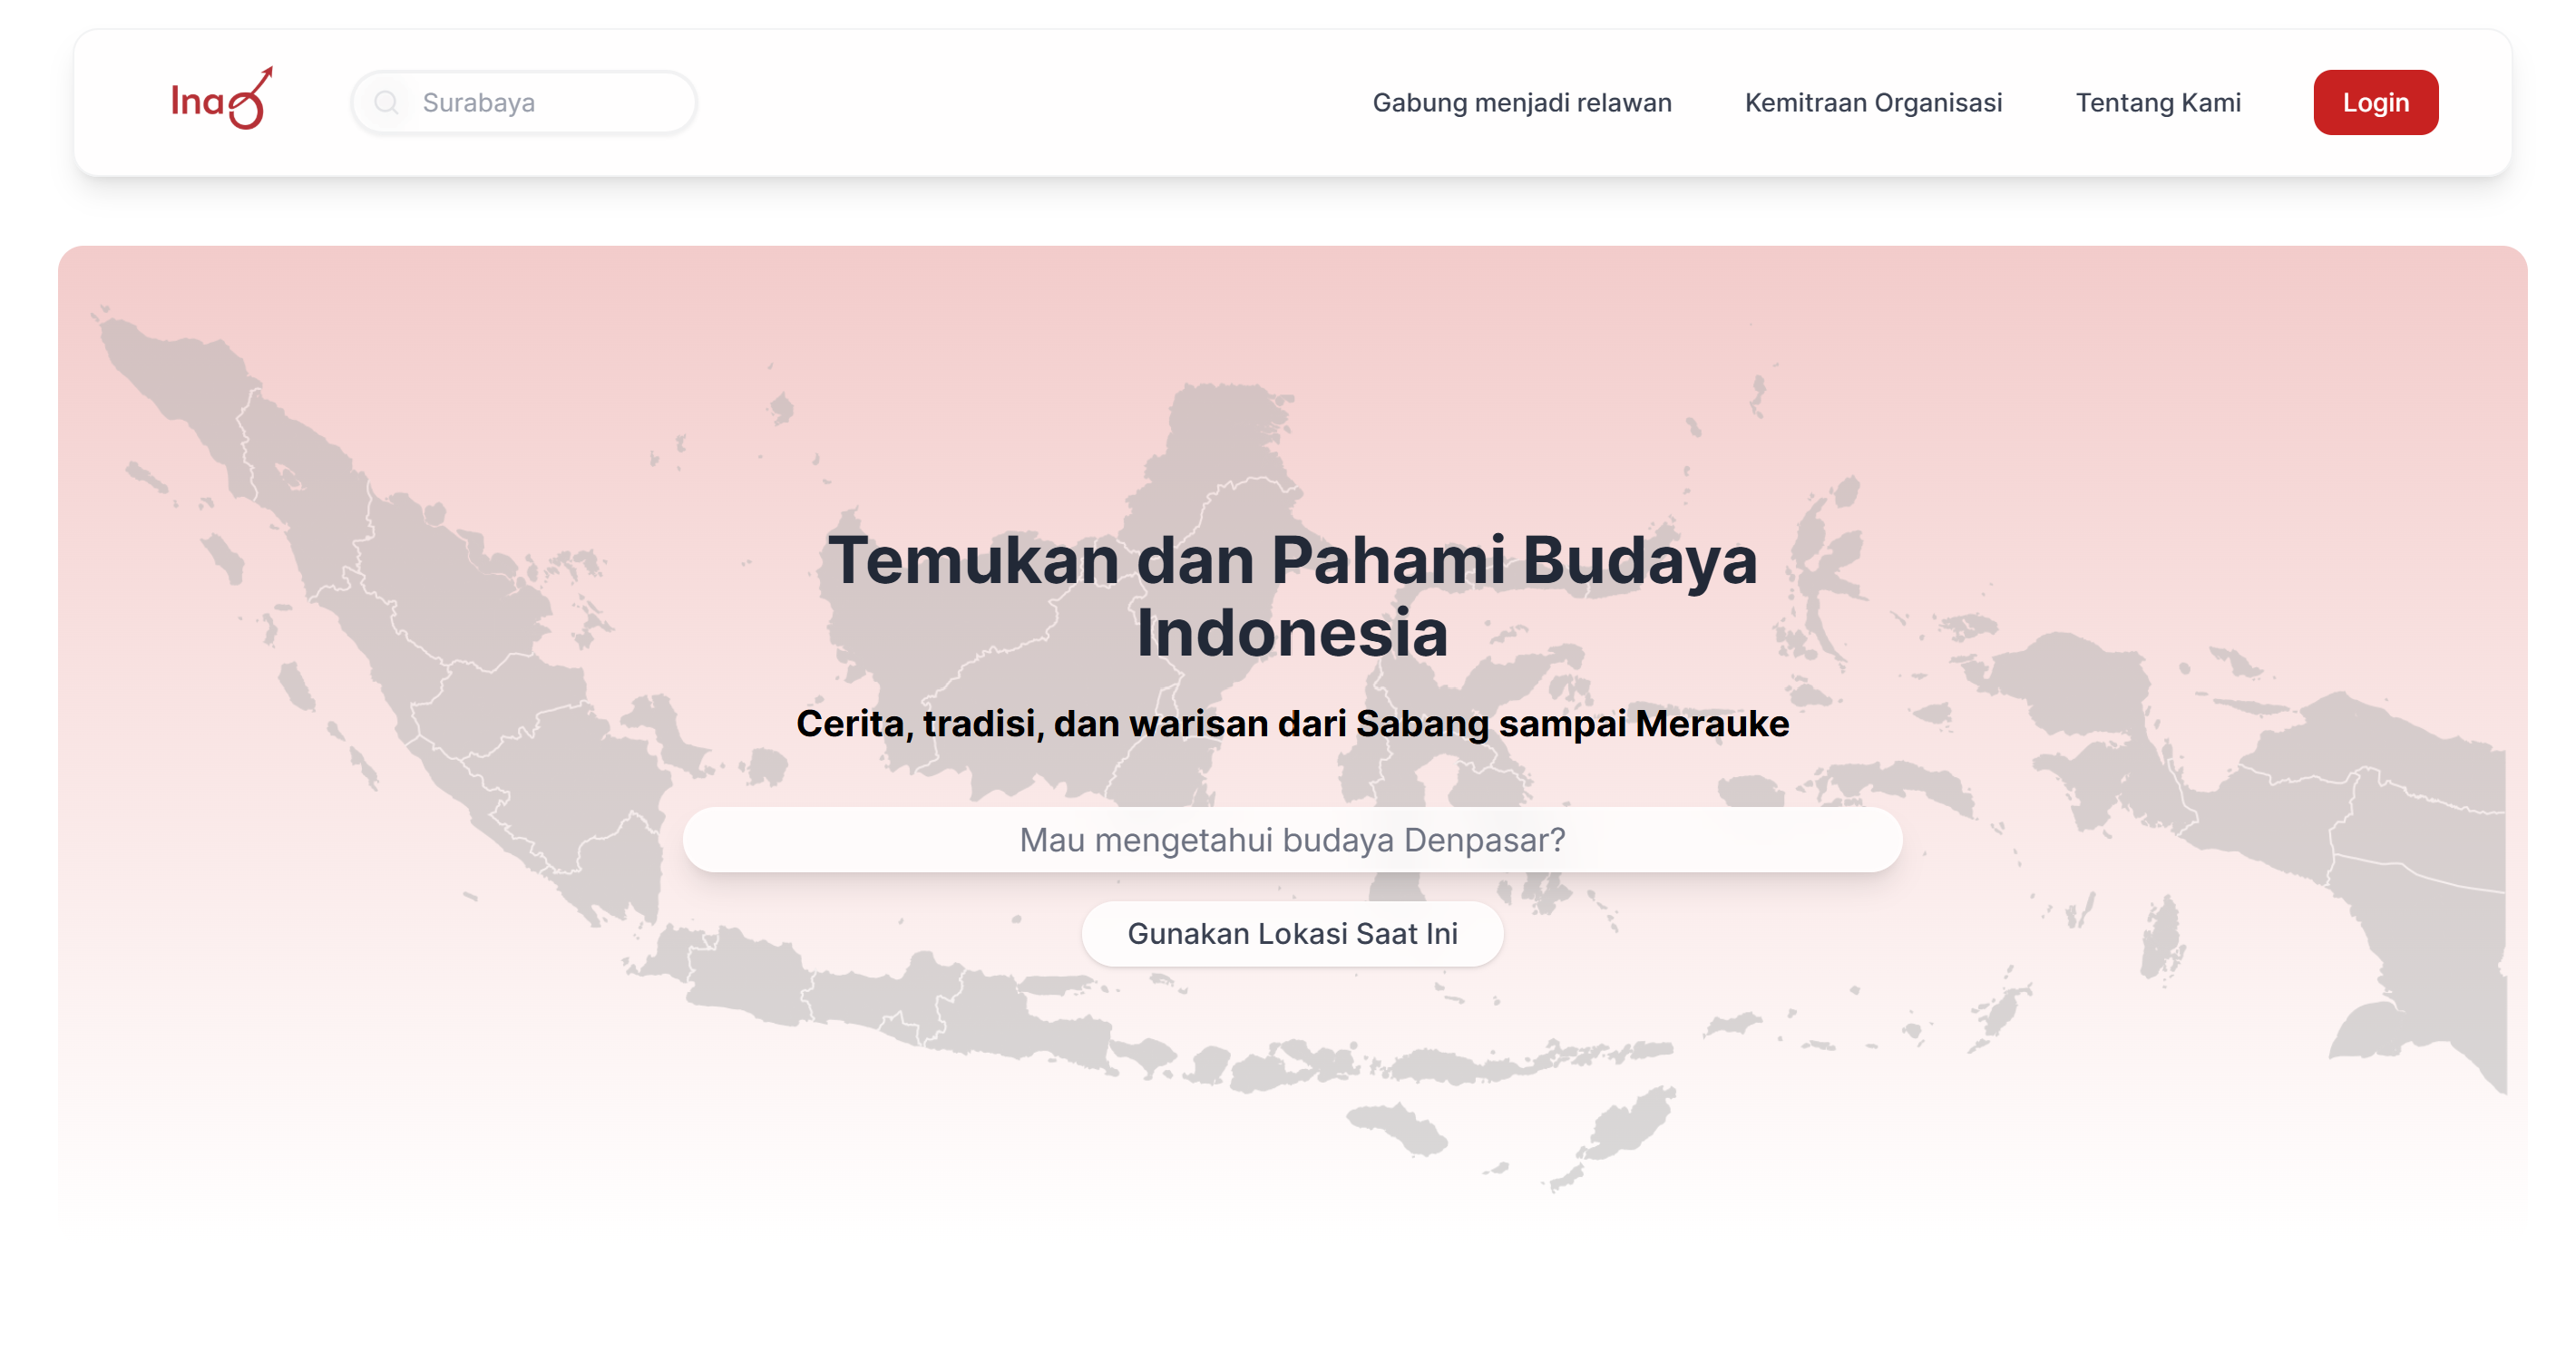Open Gabung menjadi relawan page
Image resolution: width=2576 pixels, height=1371 pixels.
point(1521,103)
